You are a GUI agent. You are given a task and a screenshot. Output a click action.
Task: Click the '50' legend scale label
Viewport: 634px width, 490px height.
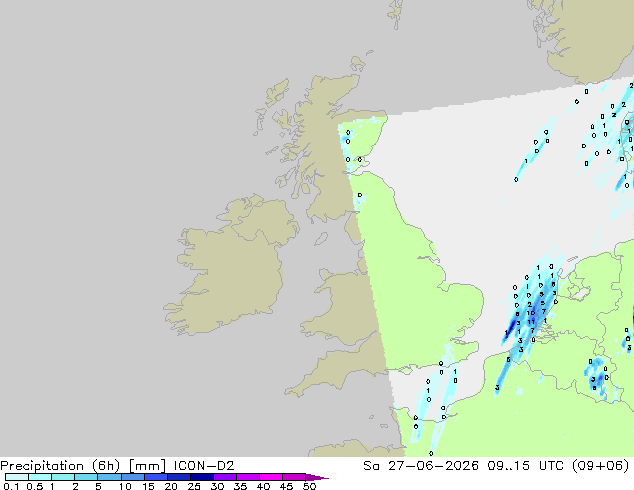(309, 486)
